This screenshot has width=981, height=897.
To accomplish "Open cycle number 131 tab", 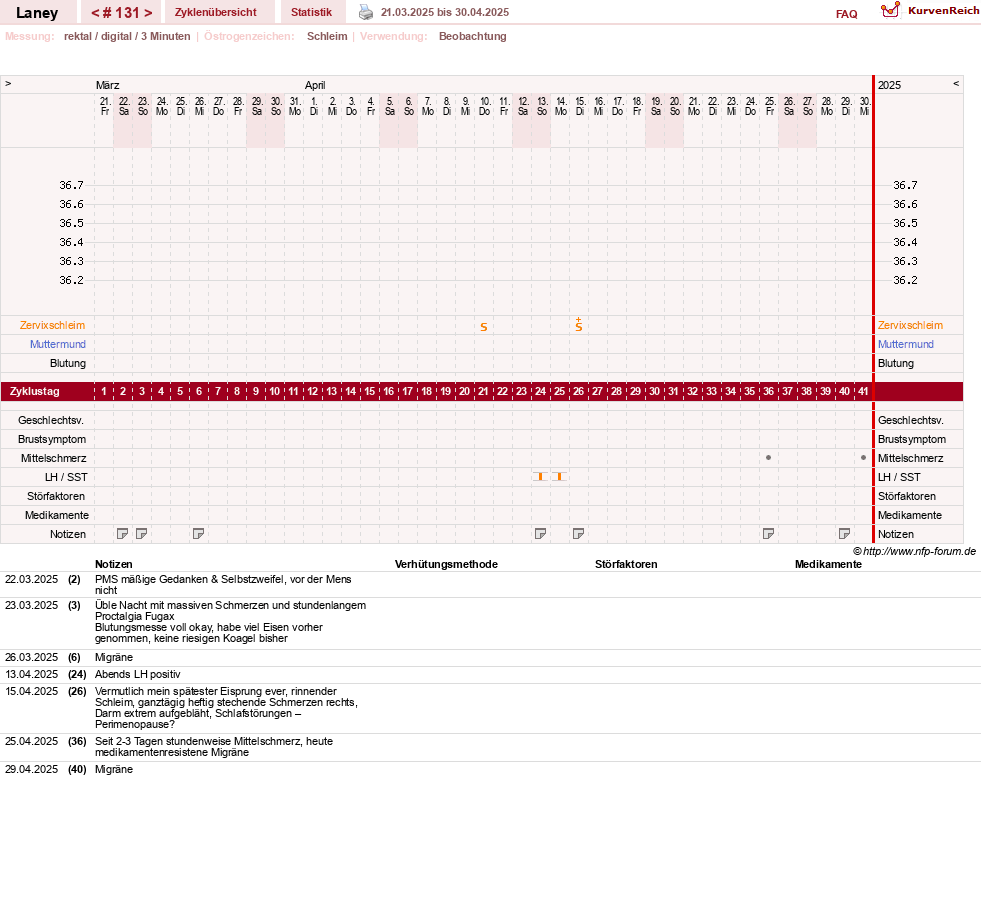I will point(121,13).
